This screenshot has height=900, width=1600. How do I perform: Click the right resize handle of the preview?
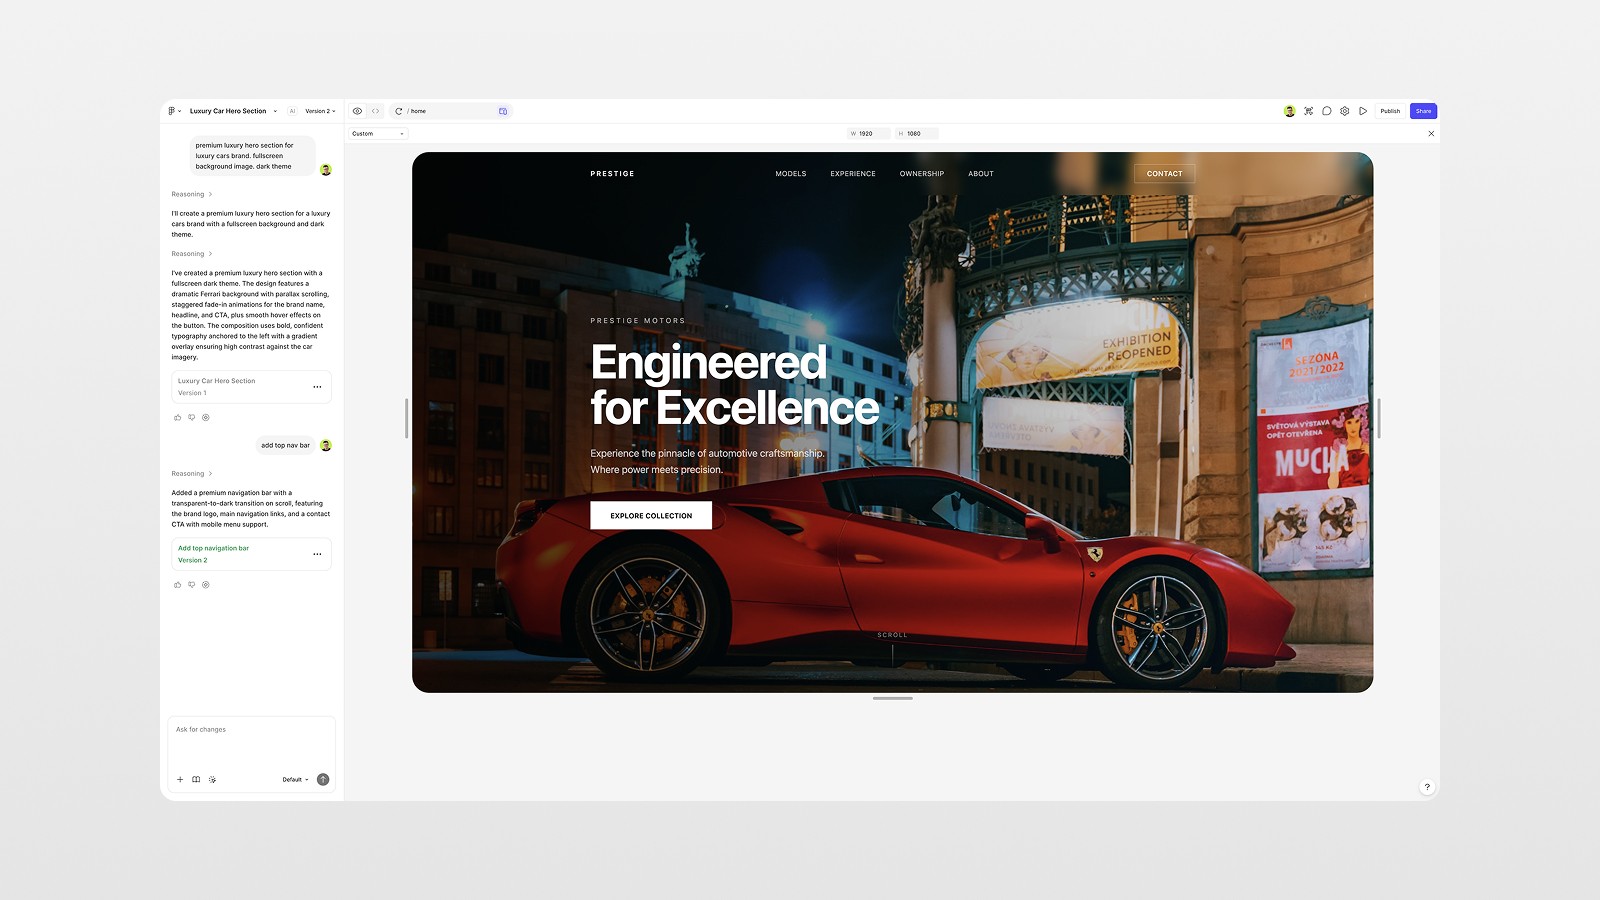(x=1379, y=418)
